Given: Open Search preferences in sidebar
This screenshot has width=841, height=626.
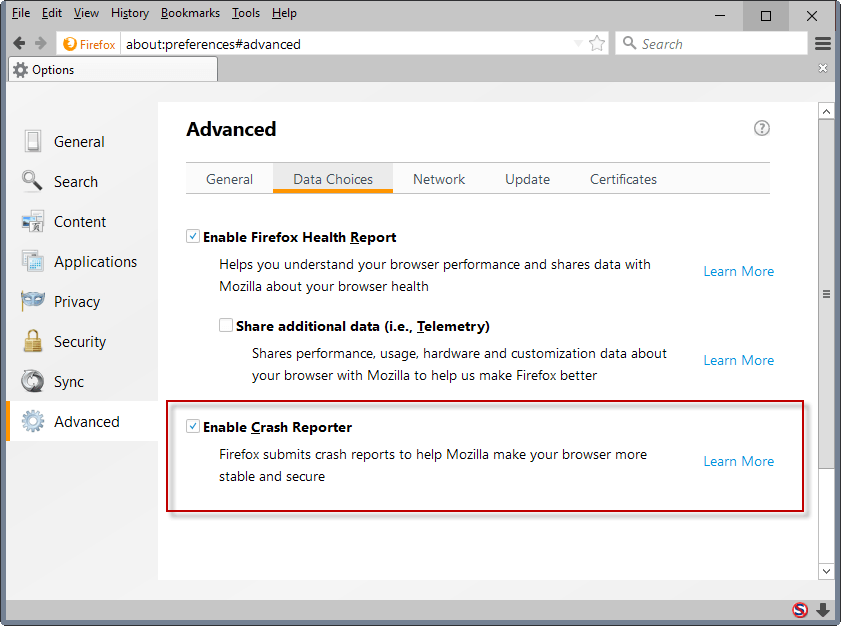Looking at the screenshot, I should click(x=83, y=181).
